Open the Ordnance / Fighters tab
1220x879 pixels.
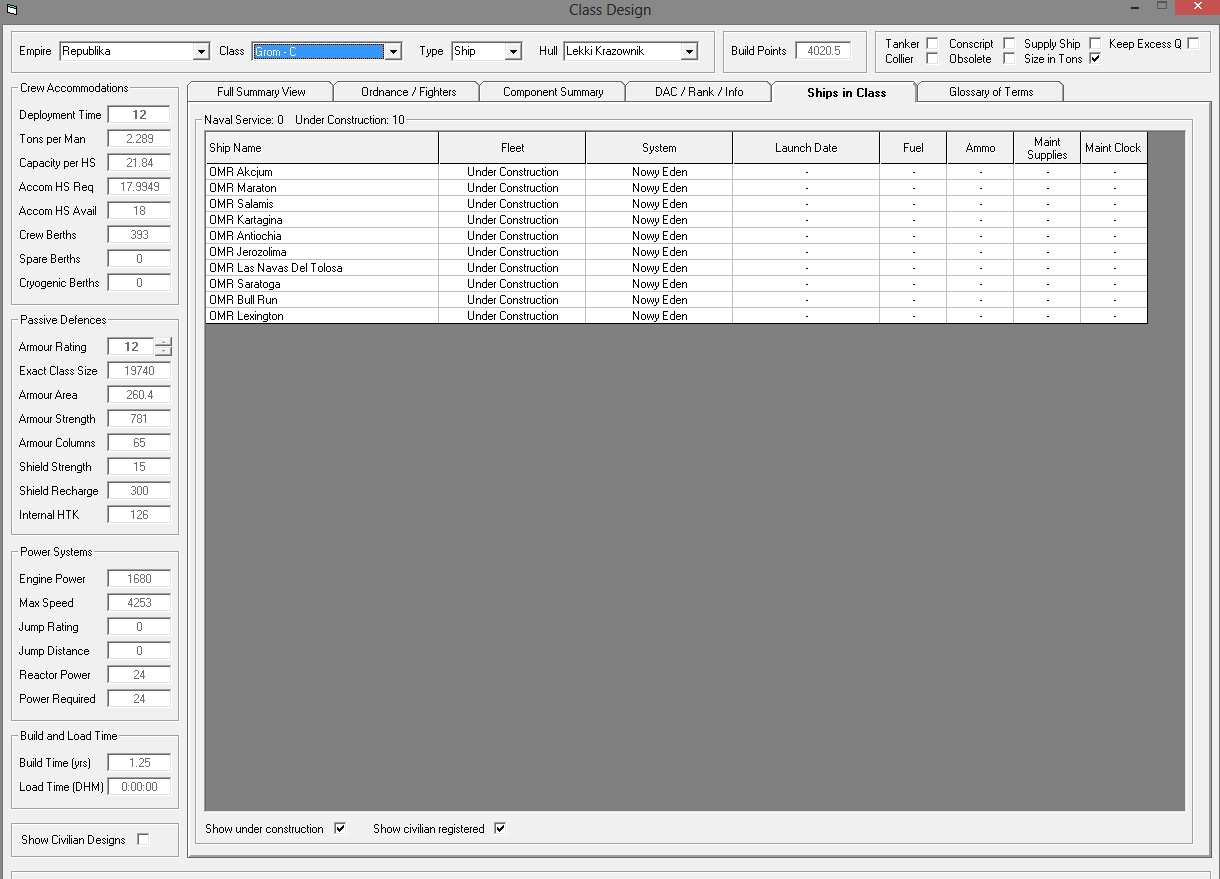coord(408,92)
